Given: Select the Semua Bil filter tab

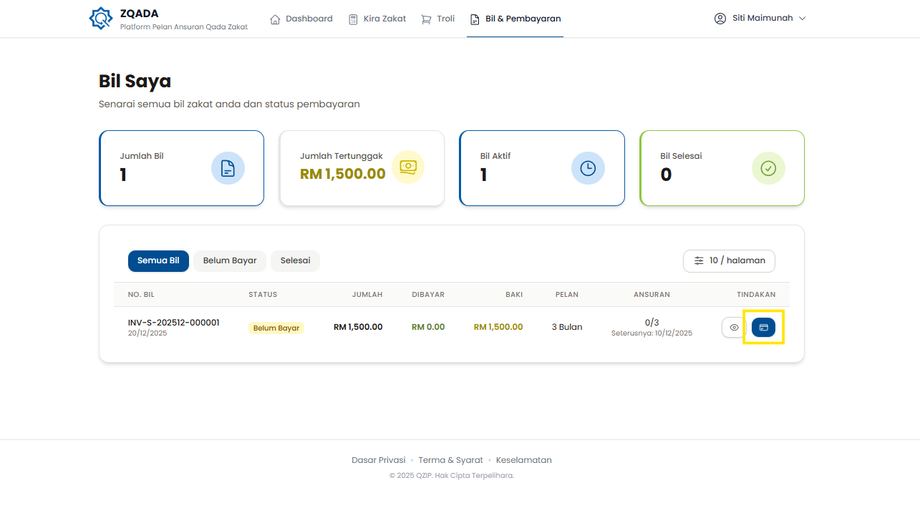Looking at the screenshot, I should pyautogui.click(x=158, y=261).
